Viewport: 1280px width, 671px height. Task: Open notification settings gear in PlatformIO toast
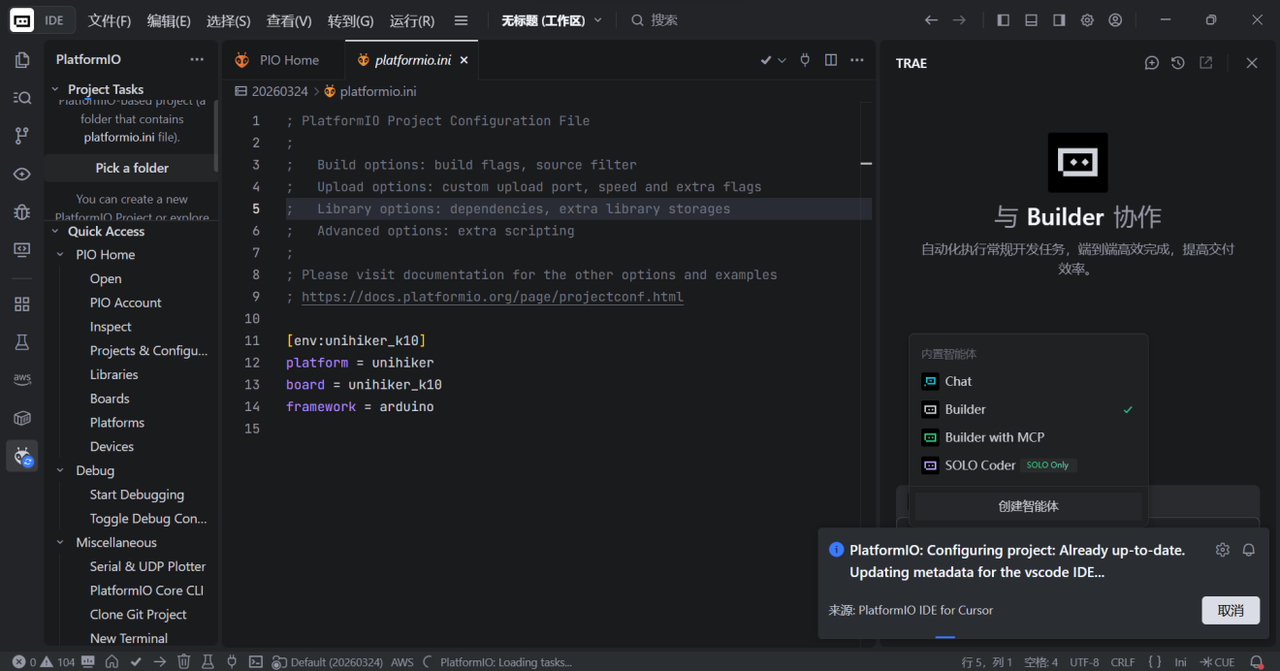click(1222, 550)
